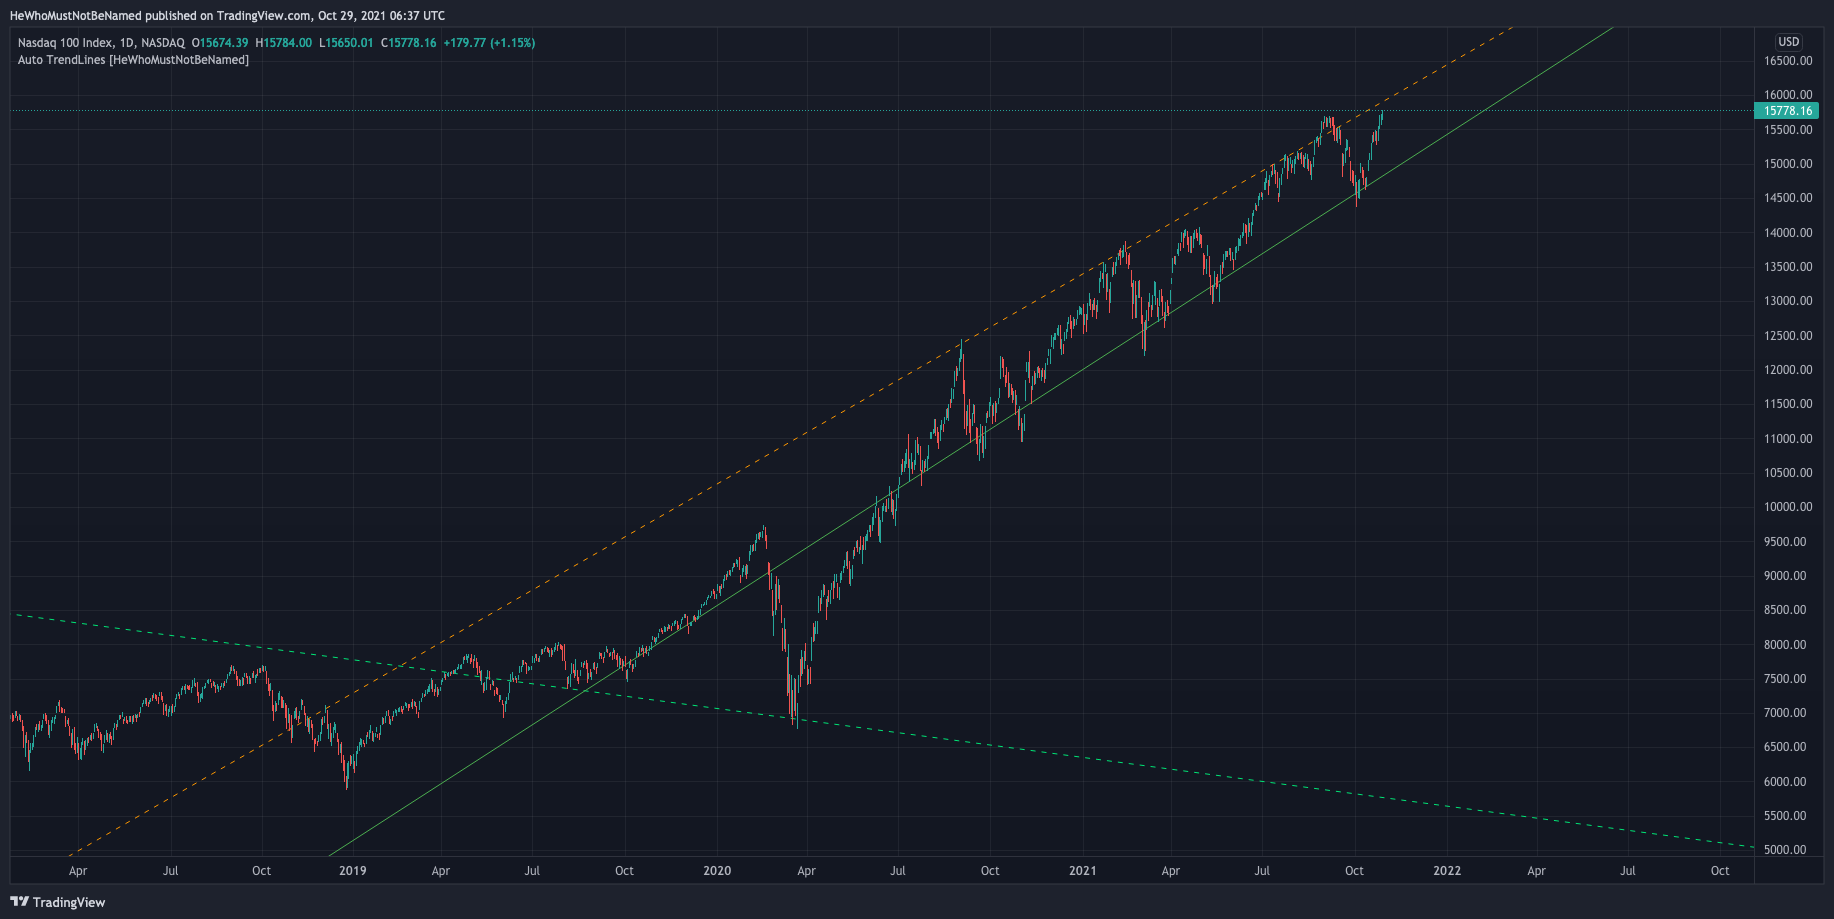
Task: Click the current price label 15778.16
Action: tap(1787, 111)
